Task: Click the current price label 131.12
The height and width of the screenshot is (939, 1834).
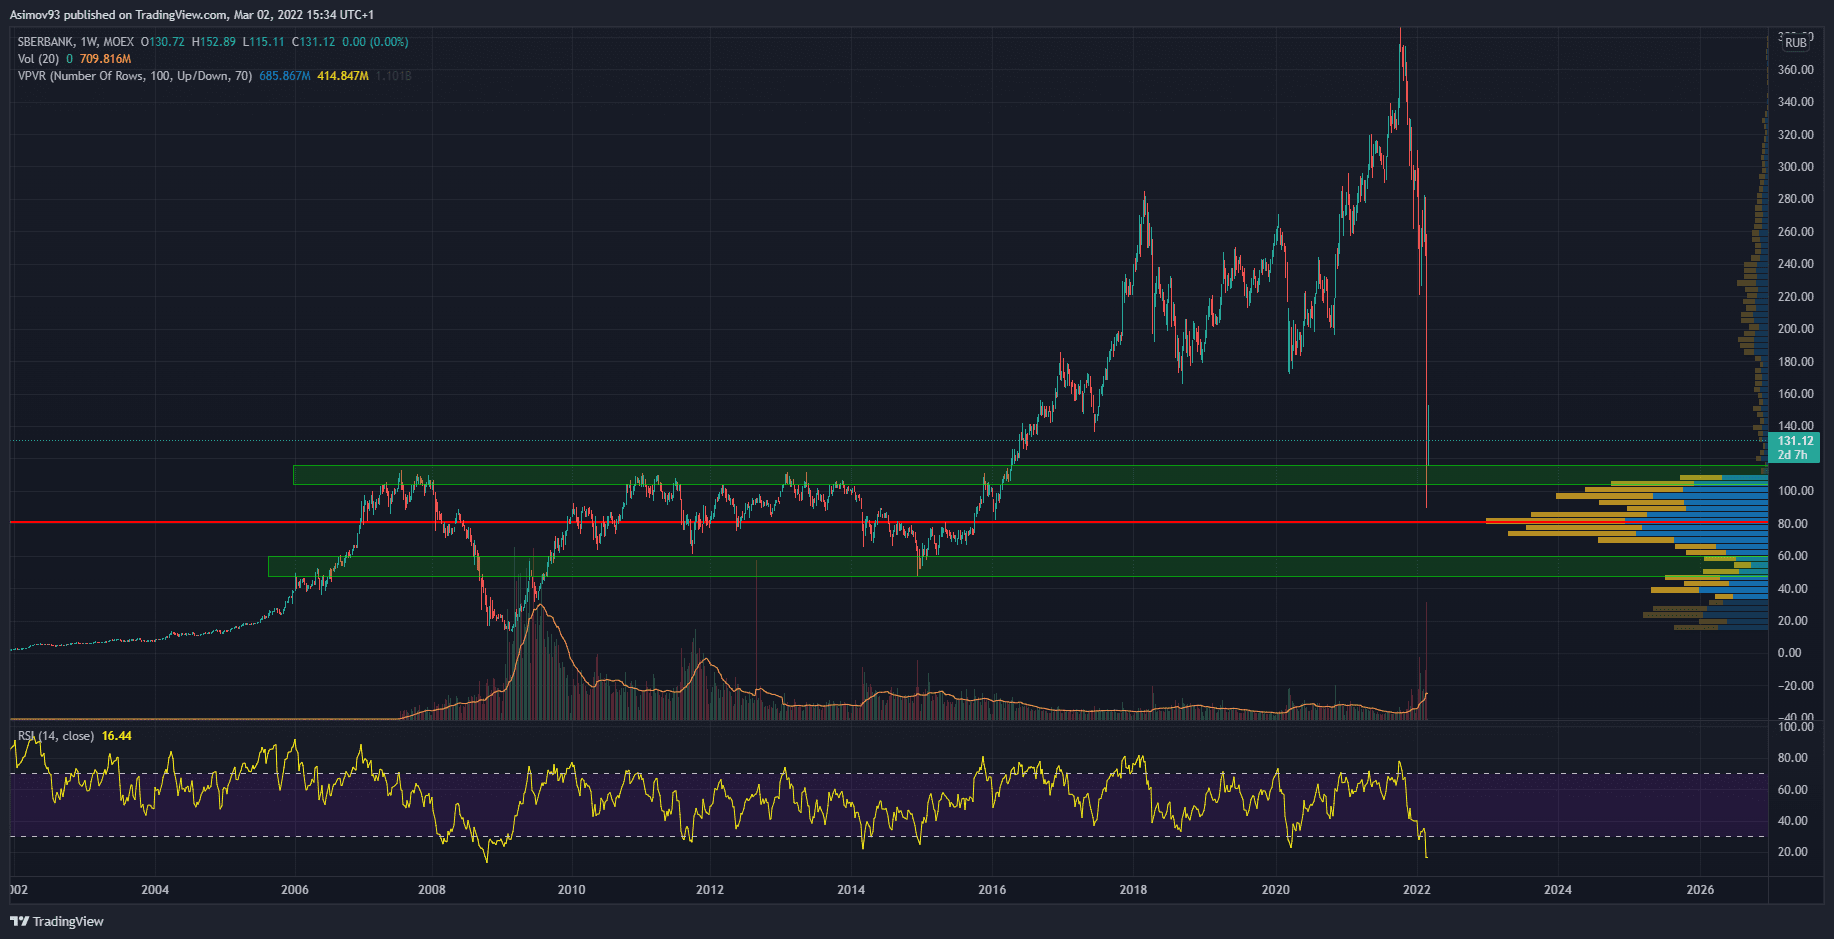Action: coord(1795,441)
